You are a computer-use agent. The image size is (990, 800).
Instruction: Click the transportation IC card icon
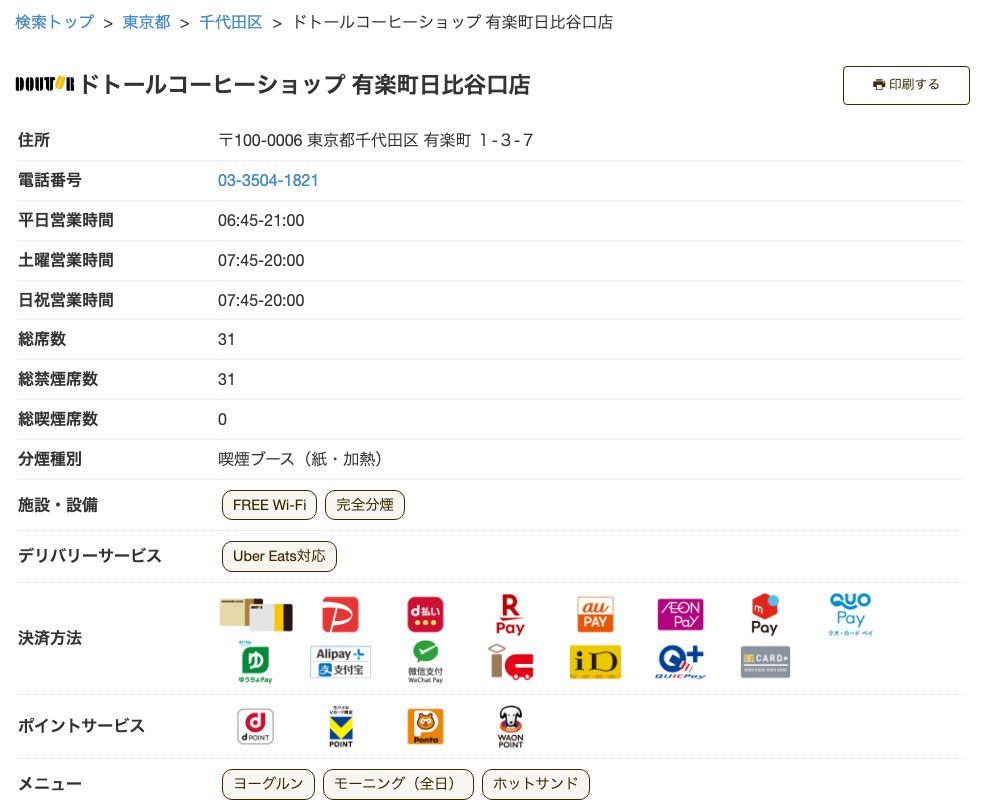point(510,662)
